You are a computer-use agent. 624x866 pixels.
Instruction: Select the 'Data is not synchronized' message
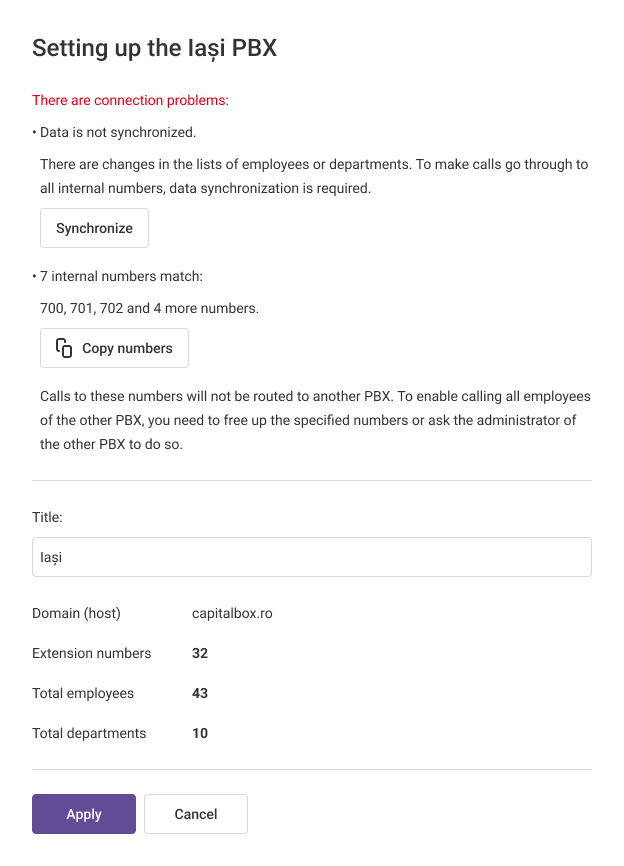117,132
